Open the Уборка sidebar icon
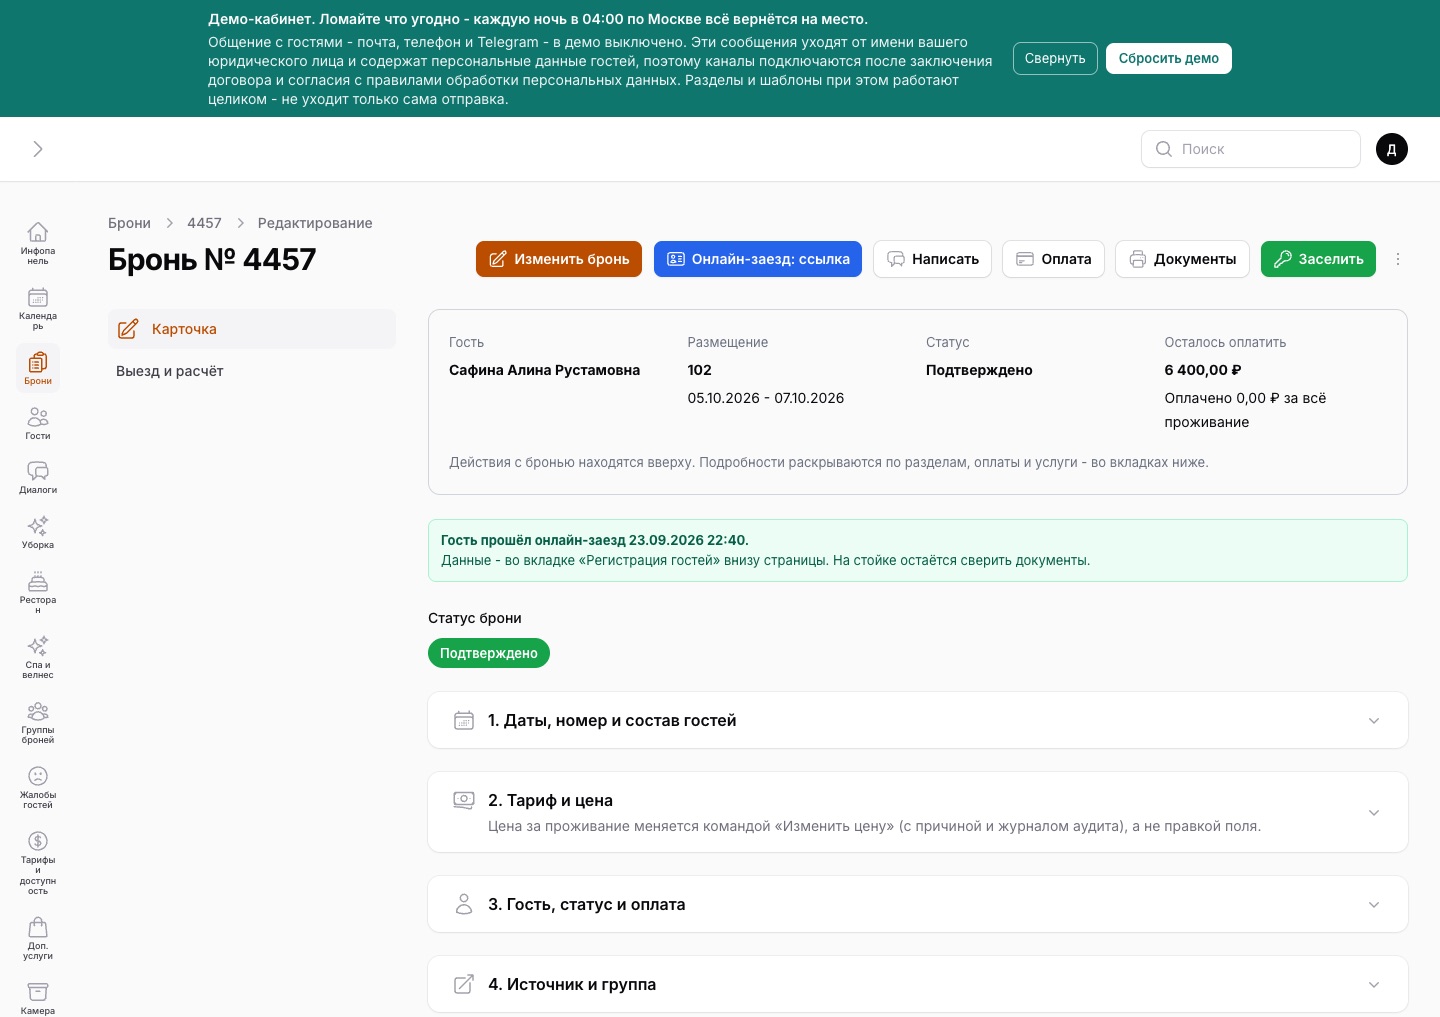1440x1017 pixels. click(38, 532)
